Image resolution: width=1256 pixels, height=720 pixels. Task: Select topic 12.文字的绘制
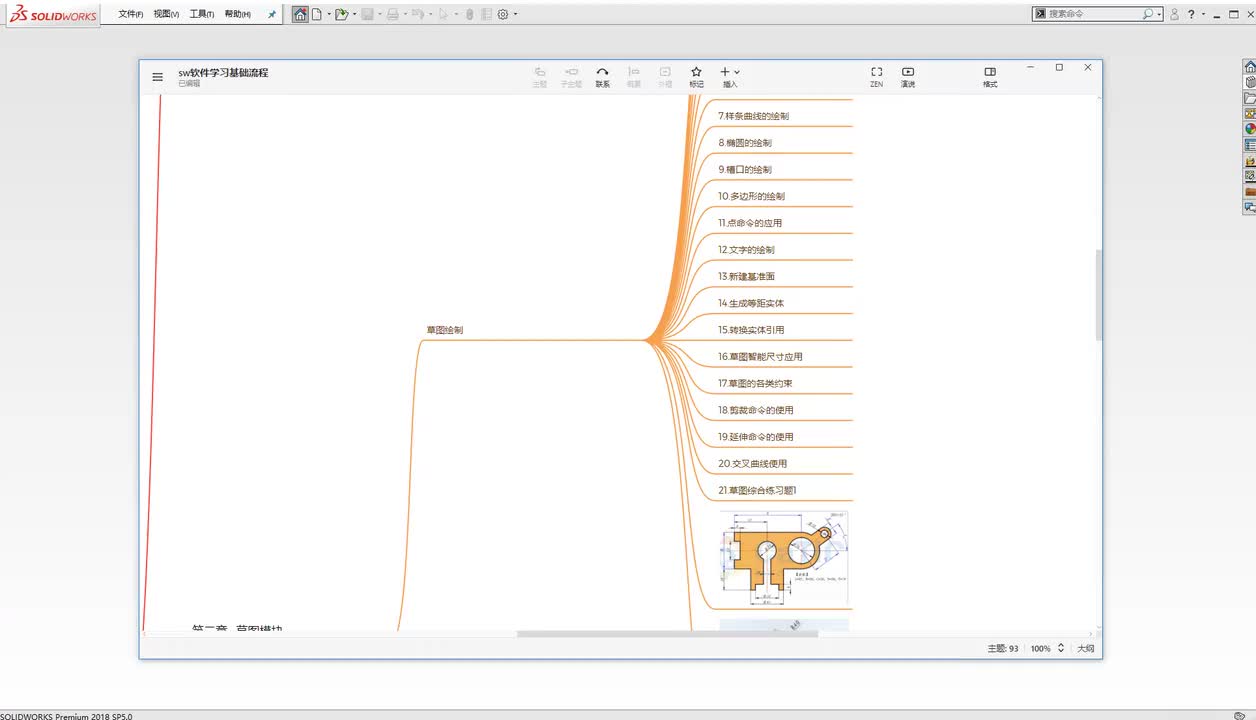pyautogui.click(x=746, y=250)
